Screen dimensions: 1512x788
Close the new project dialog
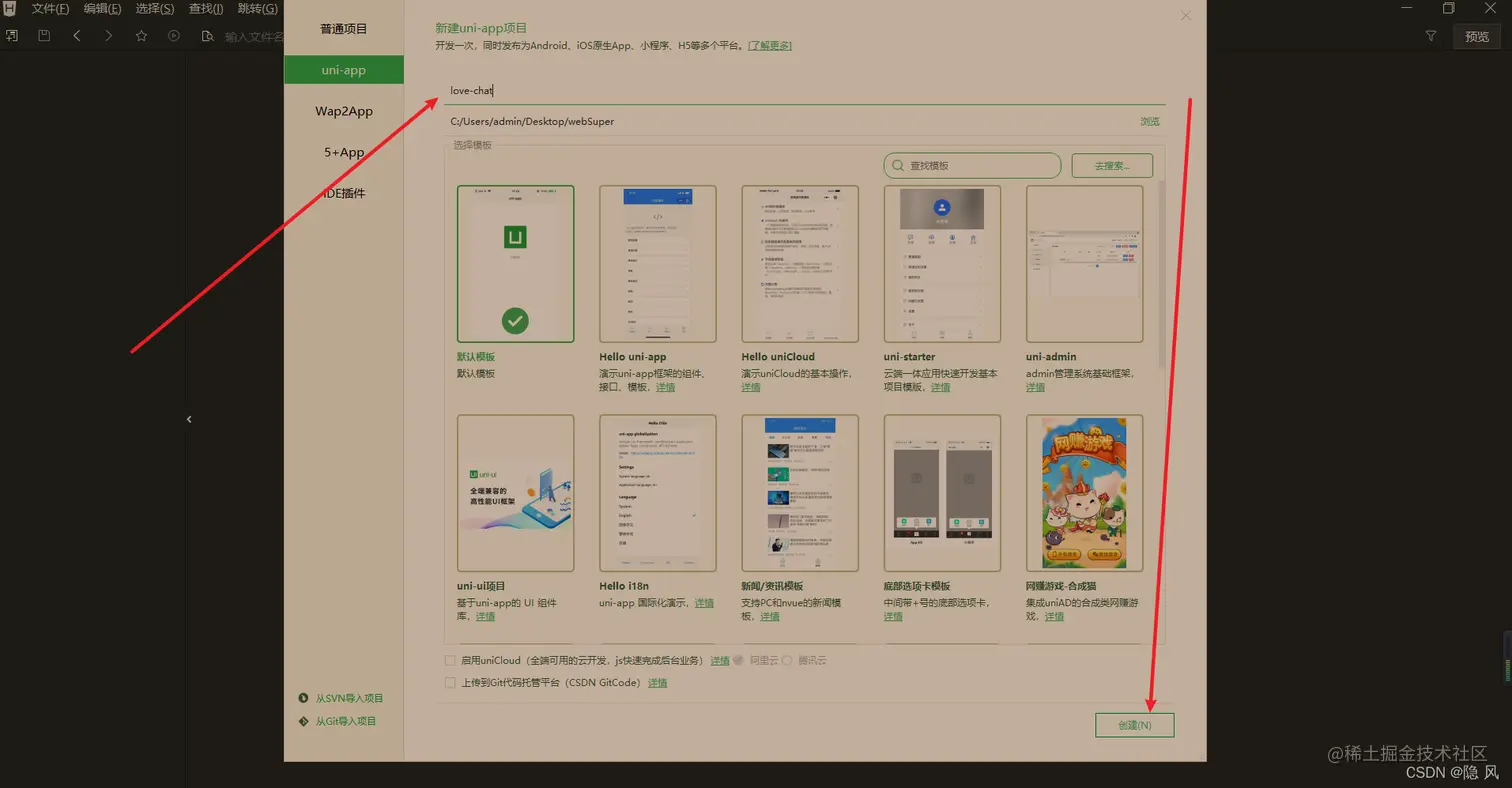[x=1186, y=15]
